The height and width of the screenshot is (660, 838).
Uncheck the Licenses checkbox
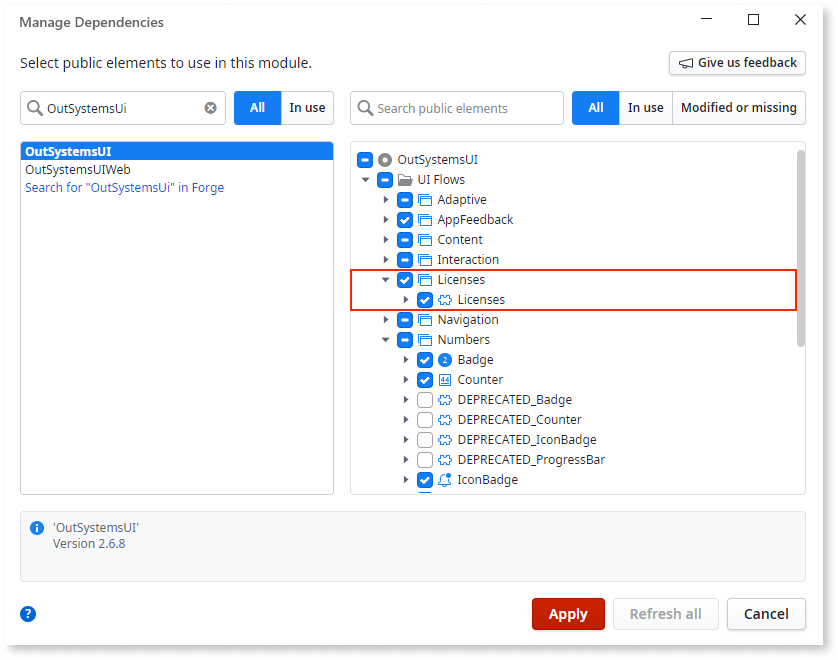point(404,279)
